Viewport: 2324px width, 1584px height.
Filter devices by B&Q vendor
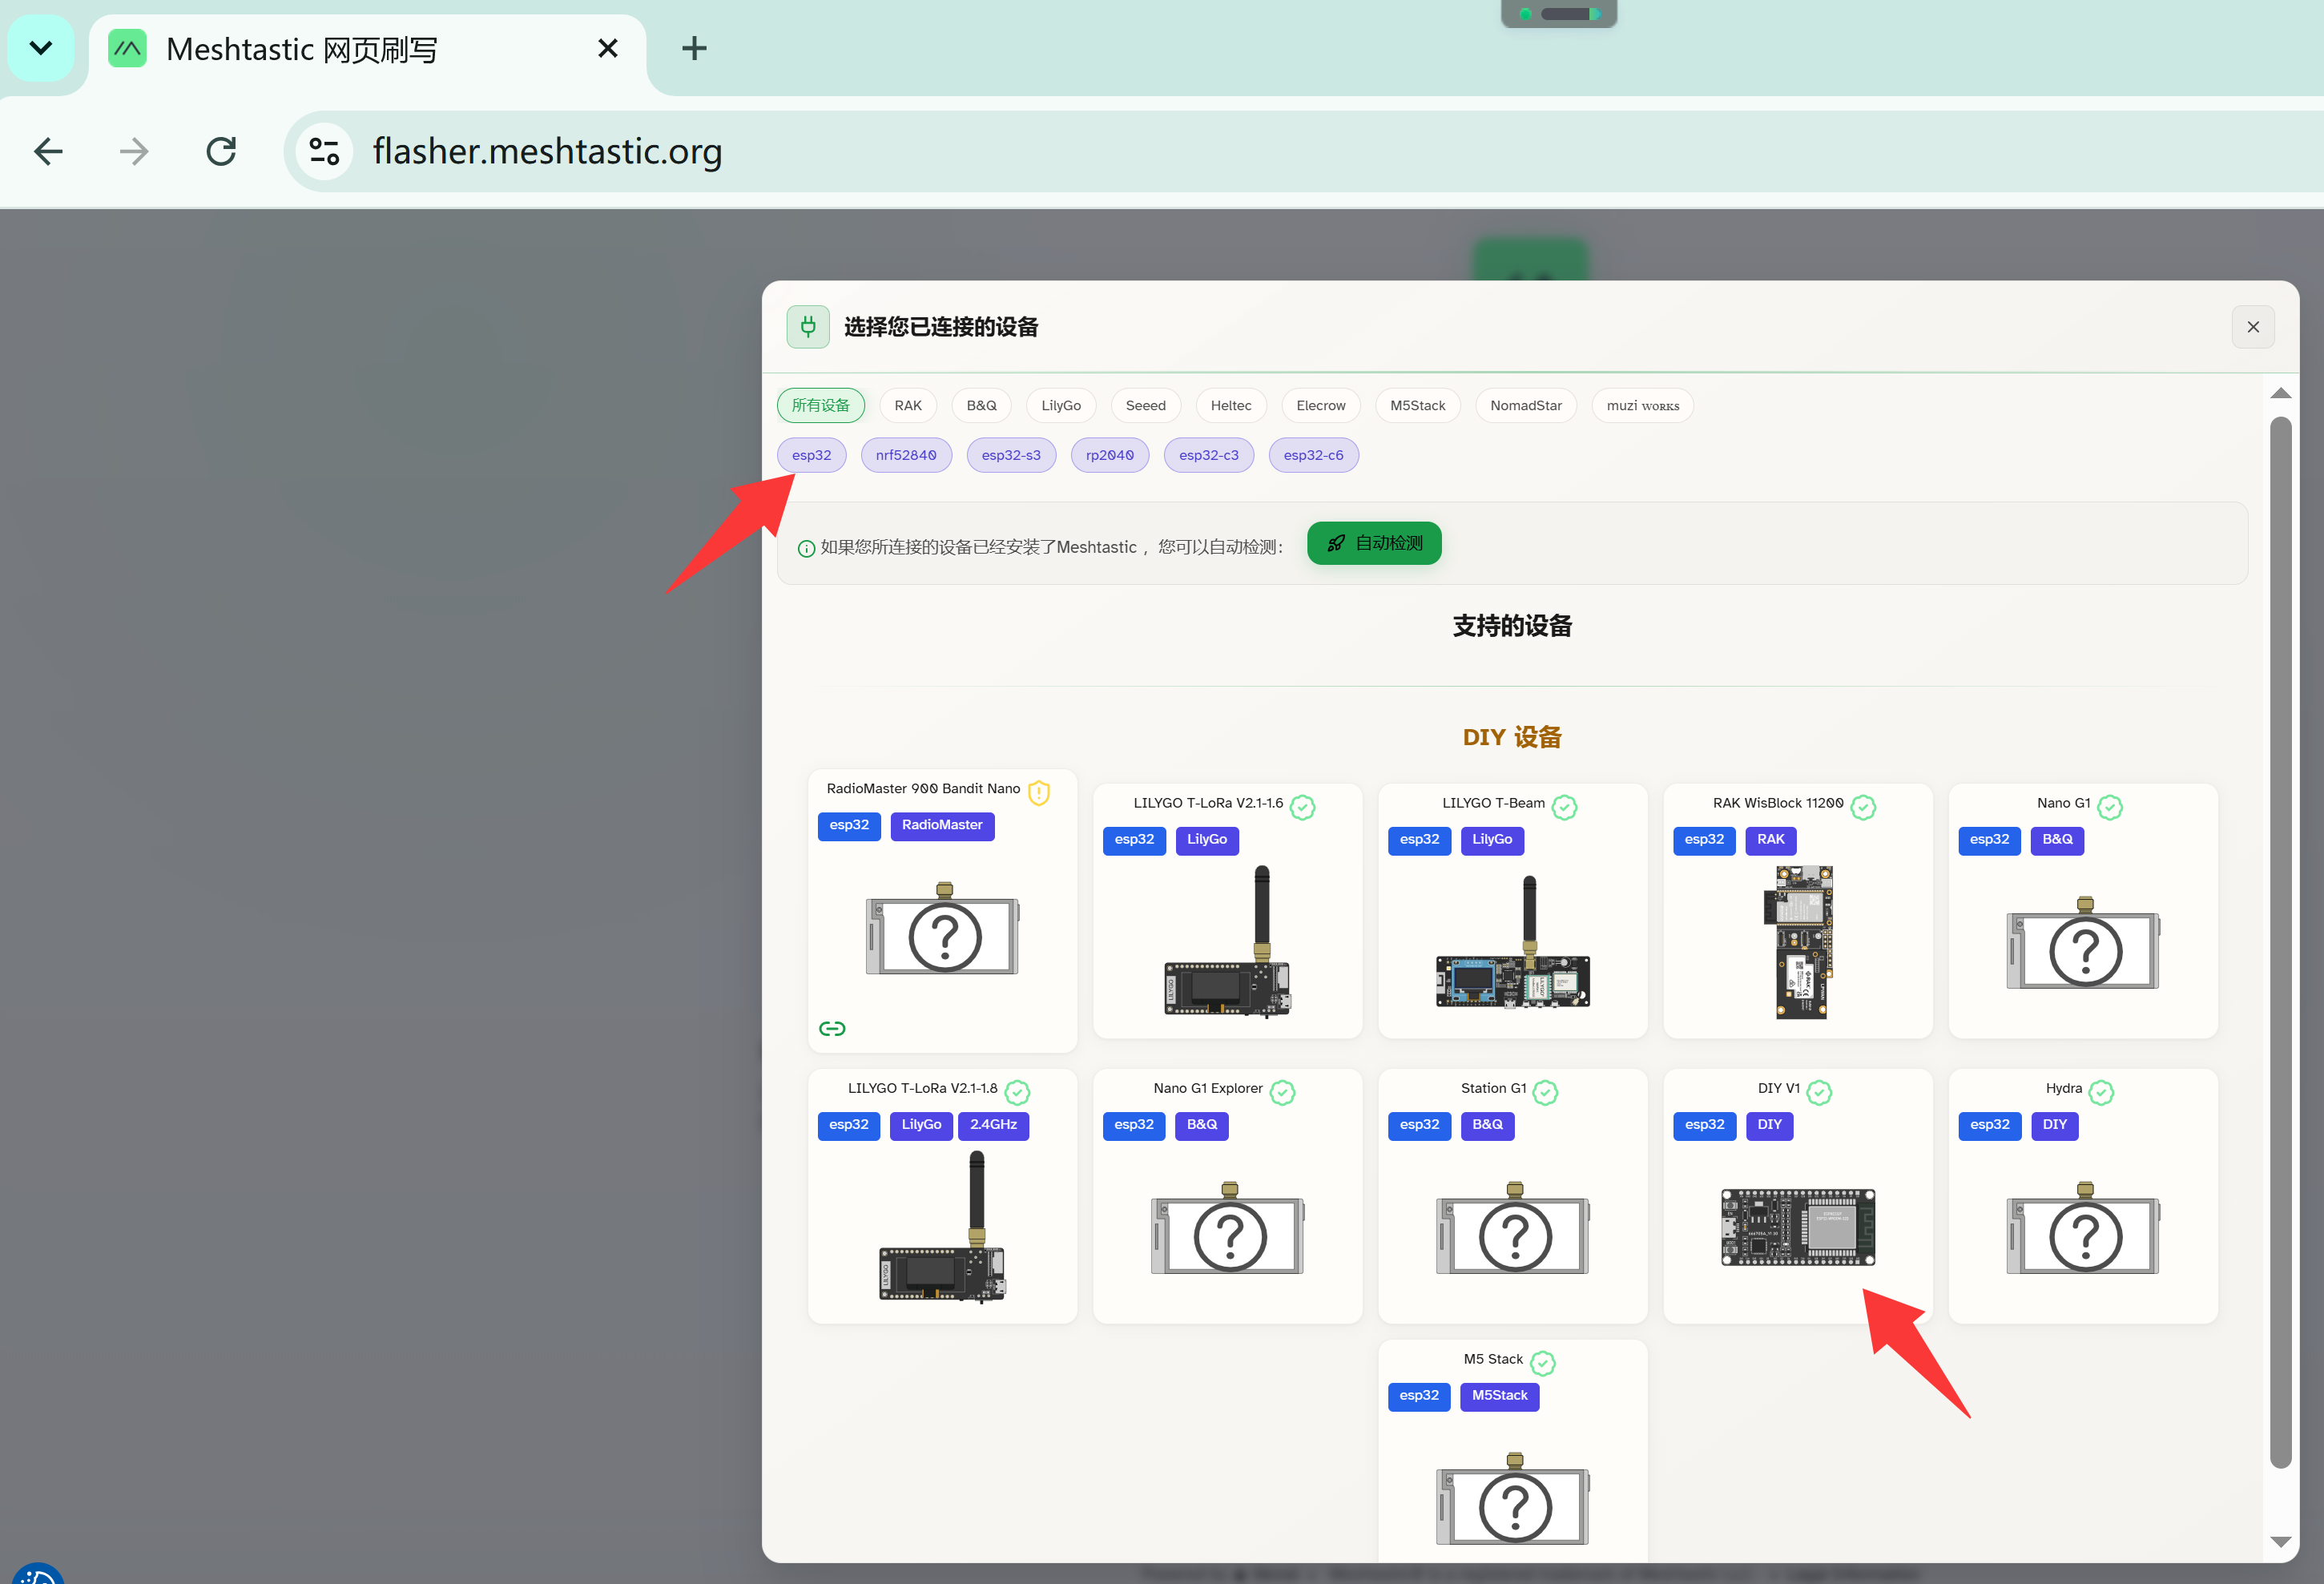pyautogui.click(x=982, y=405)
